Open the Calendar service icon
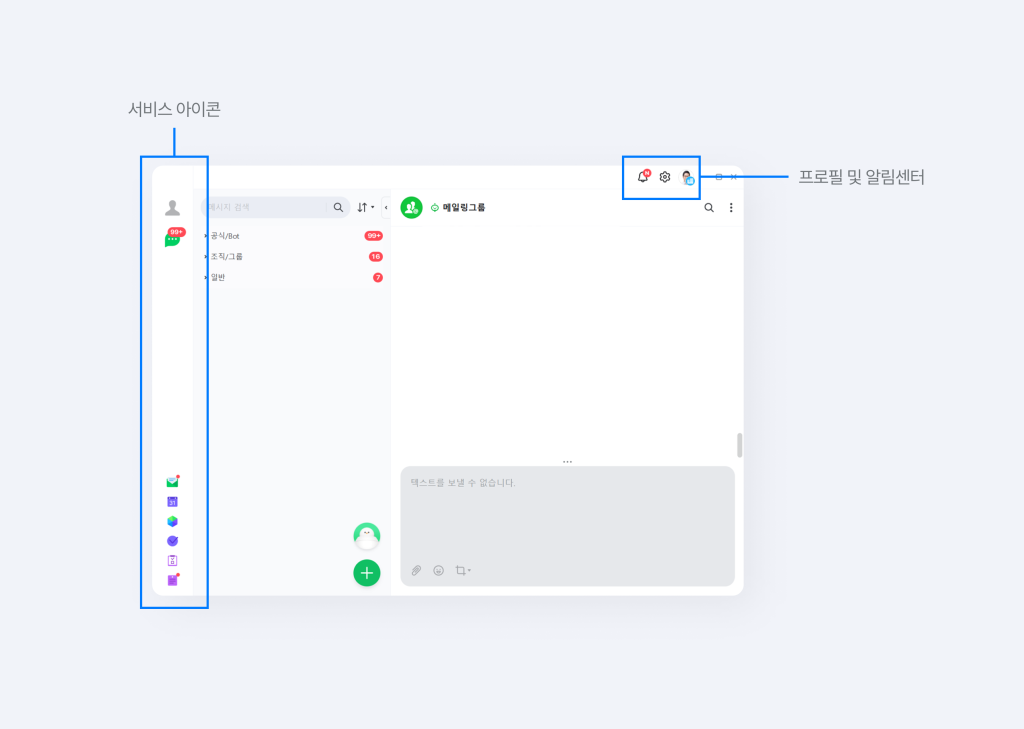Screen dimensions: 1024x729 [172, 502]
